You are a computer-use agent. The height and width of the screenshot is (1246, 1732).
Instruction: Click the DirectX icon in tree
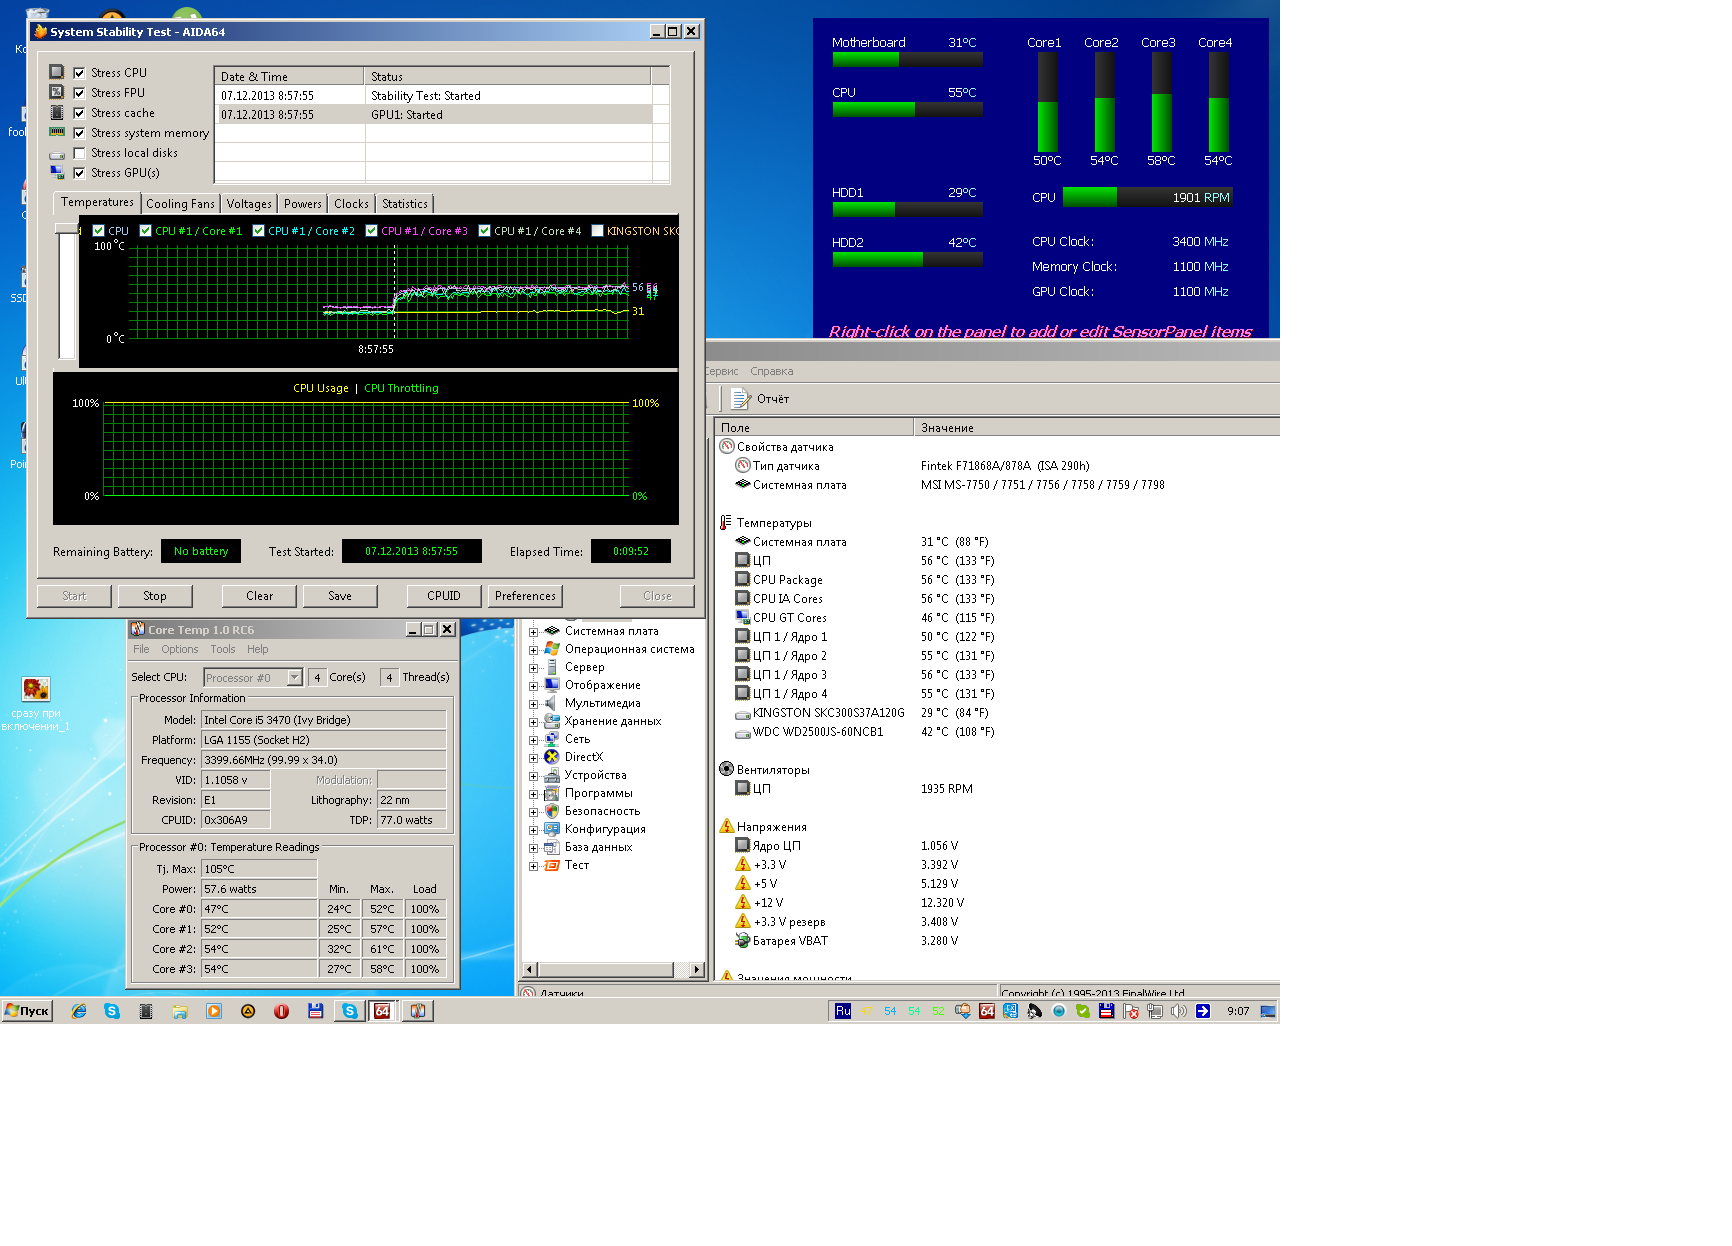click(551, 757)
